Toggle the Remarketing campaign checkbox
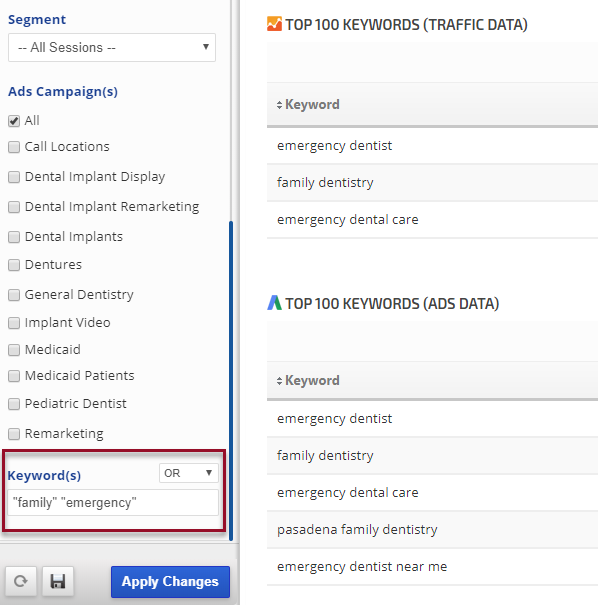The image size is (598, 605). (14, 434)
